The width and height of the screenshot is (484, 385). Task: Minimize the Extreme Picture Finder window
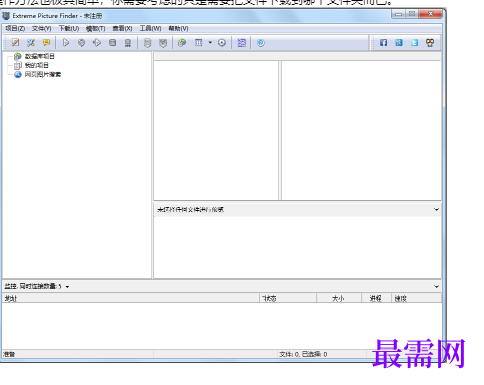398,14
